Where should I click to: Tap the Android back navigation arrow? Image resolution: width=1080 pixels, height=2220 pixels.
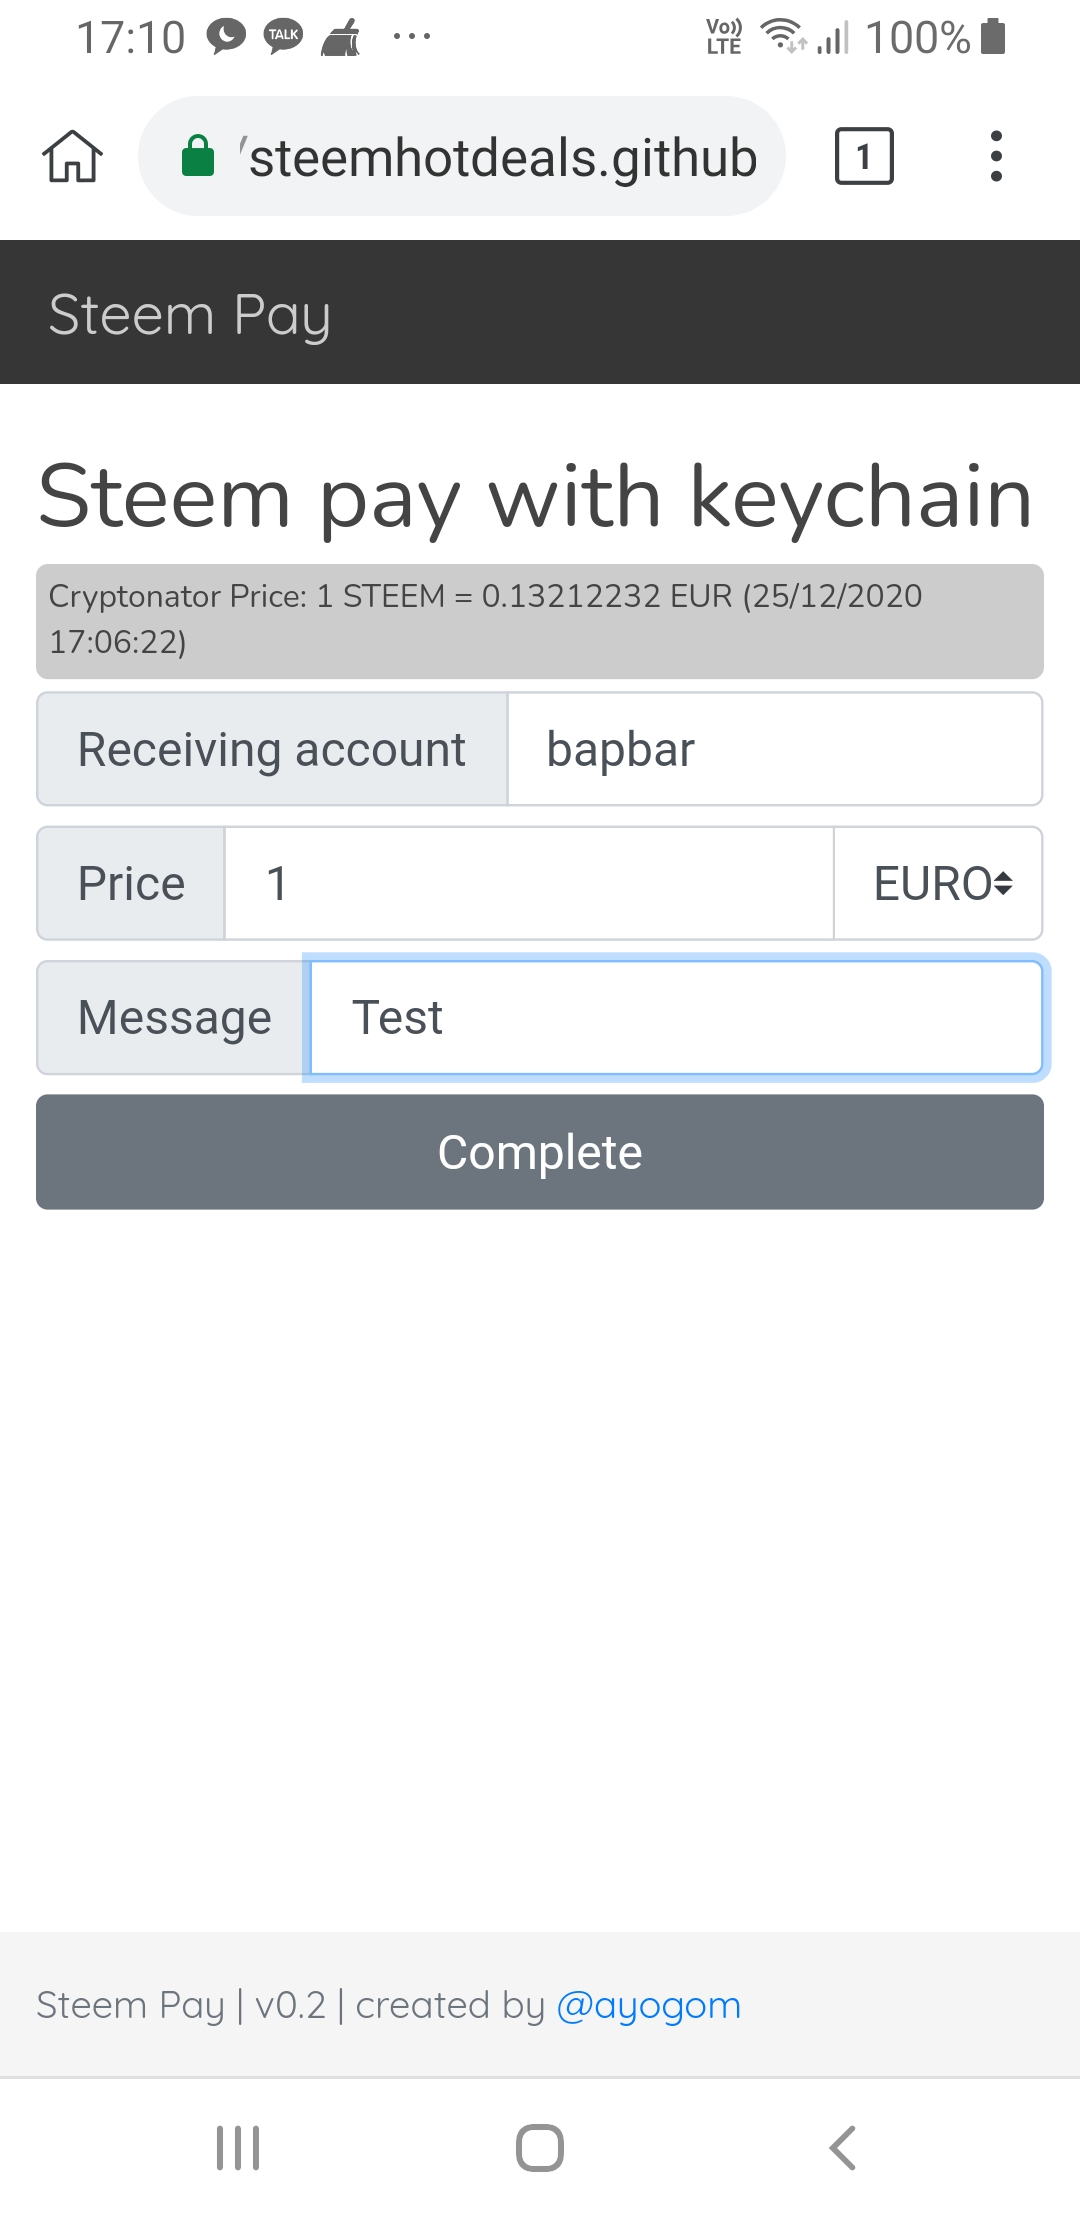[843, 2147]
